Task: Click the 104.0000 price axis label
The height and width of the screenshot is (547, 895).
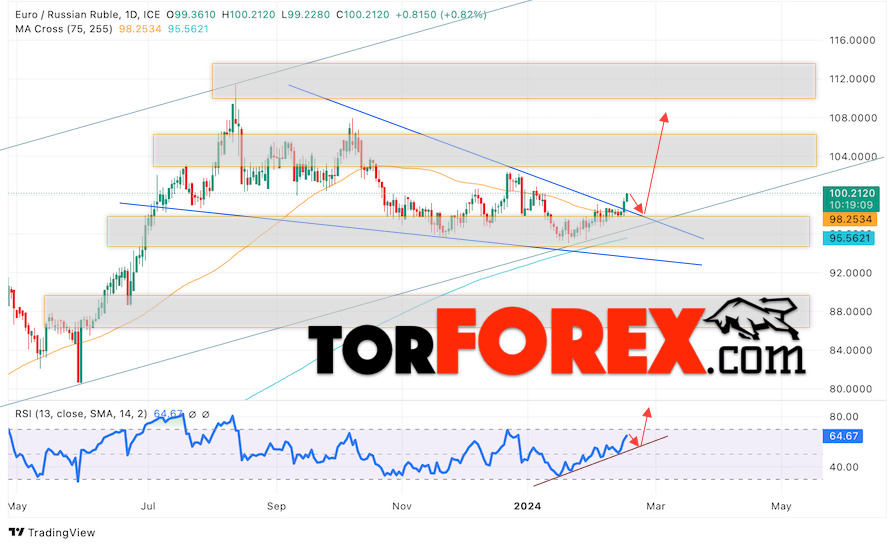Action: click(x=852, y=156)
